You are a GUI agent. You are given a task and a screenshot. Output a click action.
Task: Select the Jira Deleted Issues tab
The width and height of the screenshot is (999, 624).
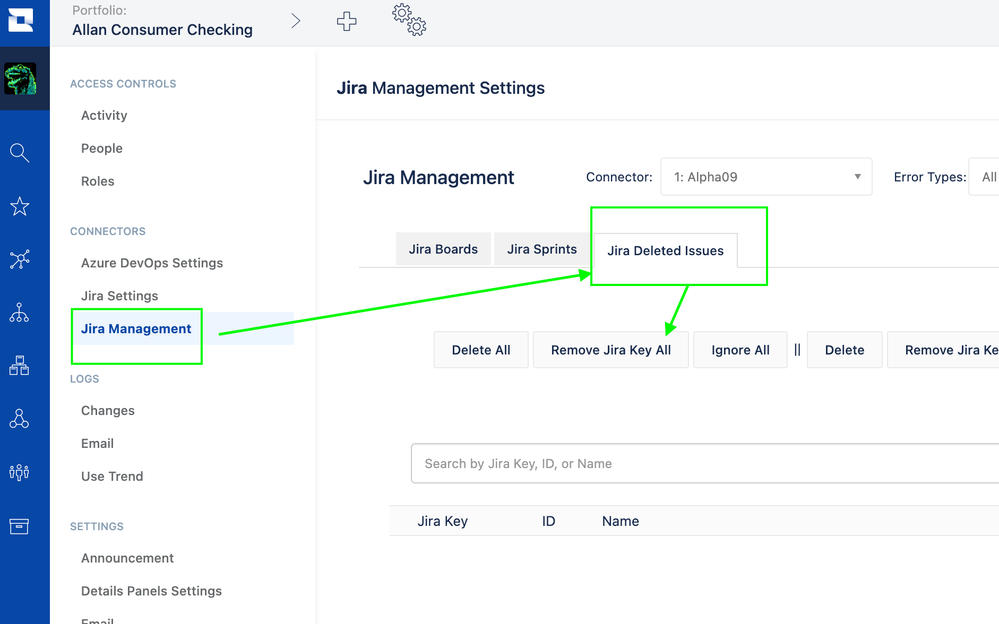pyautogui.click(x=665, y=250)
